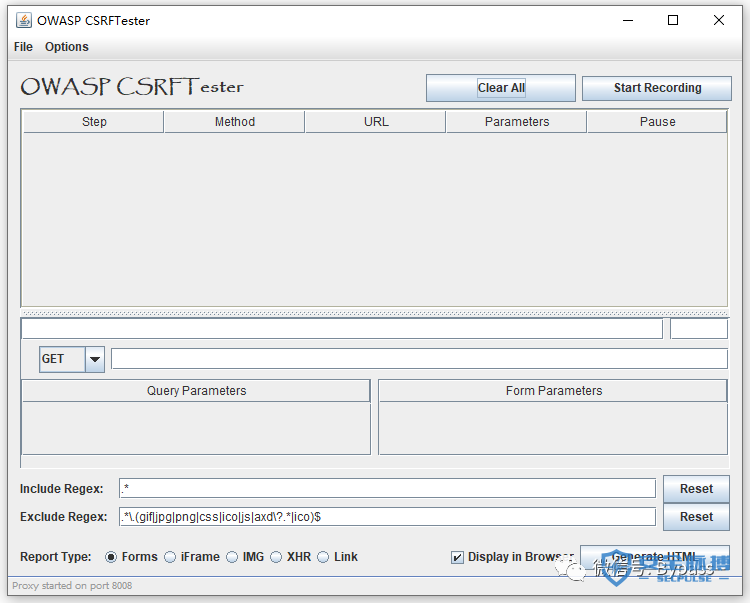Screen dimensions: 750x603
Task: Click the Method column header
Action: pyautogui.click(x=234, y=121)
